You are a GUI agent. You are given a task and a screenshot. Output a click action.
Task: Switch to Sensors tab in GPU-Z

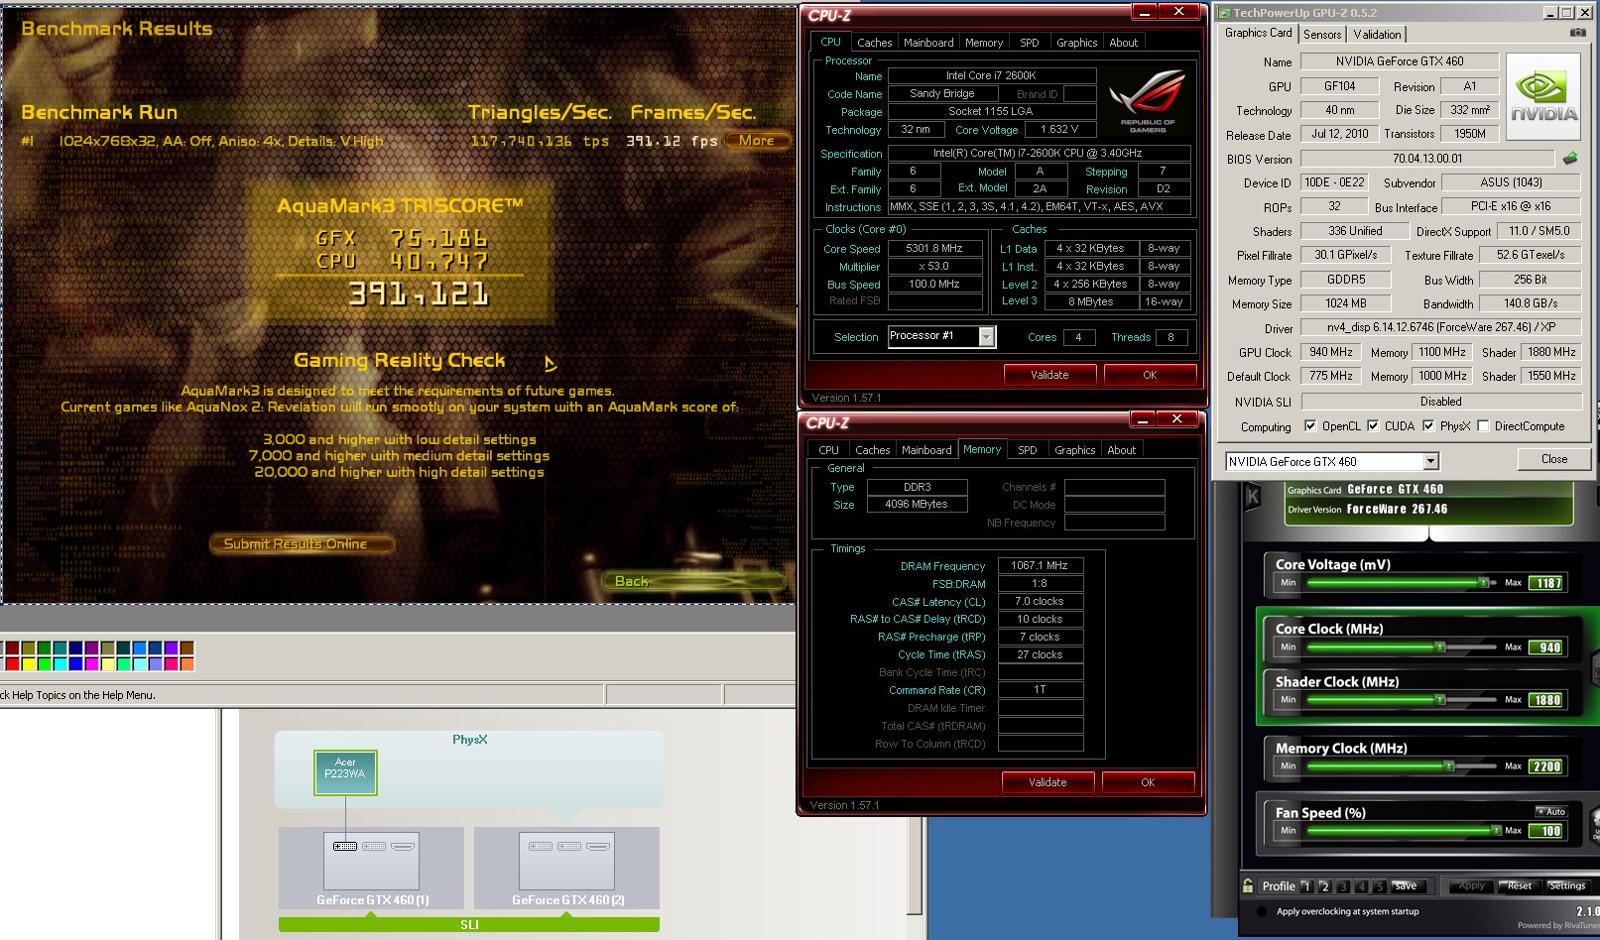pyautogui.click(x=1322, y=34)
